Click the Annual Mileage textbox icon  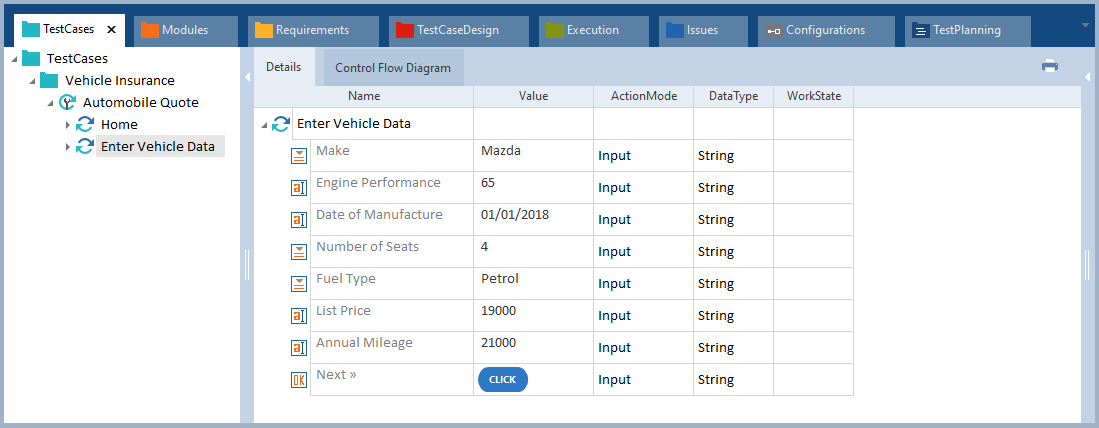tap(299, 348)
